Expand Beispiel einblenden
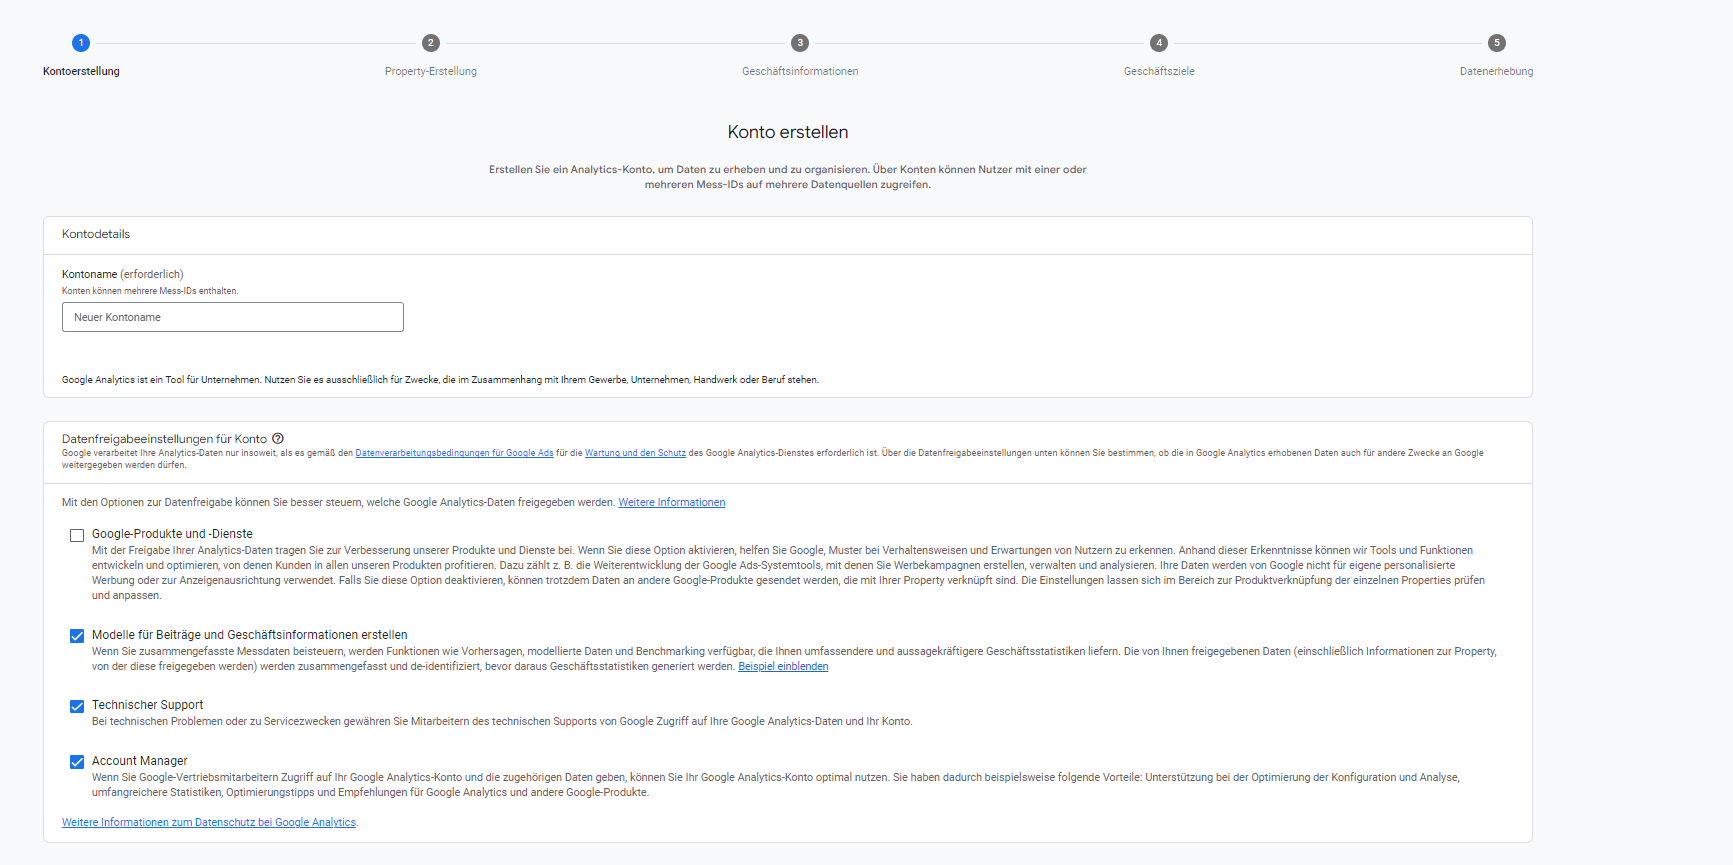 [x=783, y=666]
